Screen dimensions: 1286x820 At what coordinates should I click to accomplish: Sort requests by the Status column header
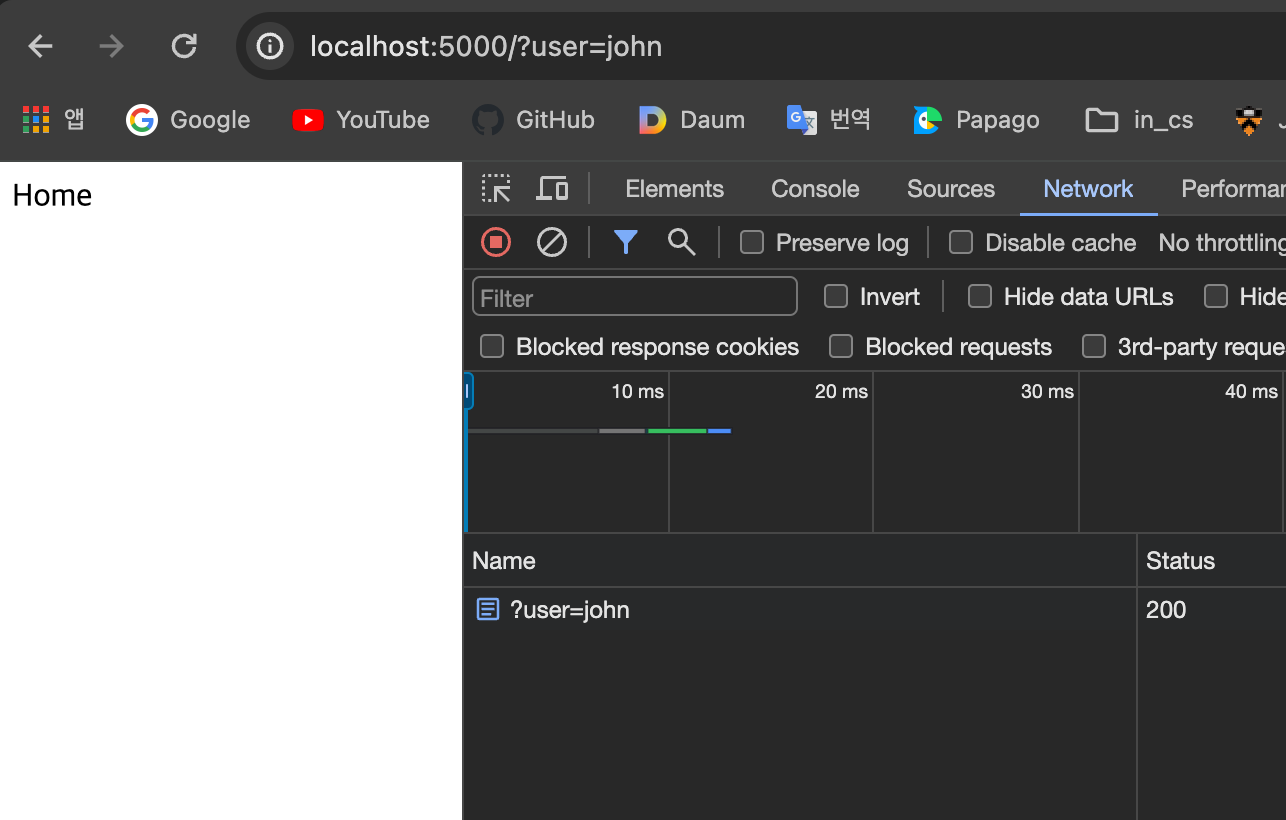(1212, 560)
